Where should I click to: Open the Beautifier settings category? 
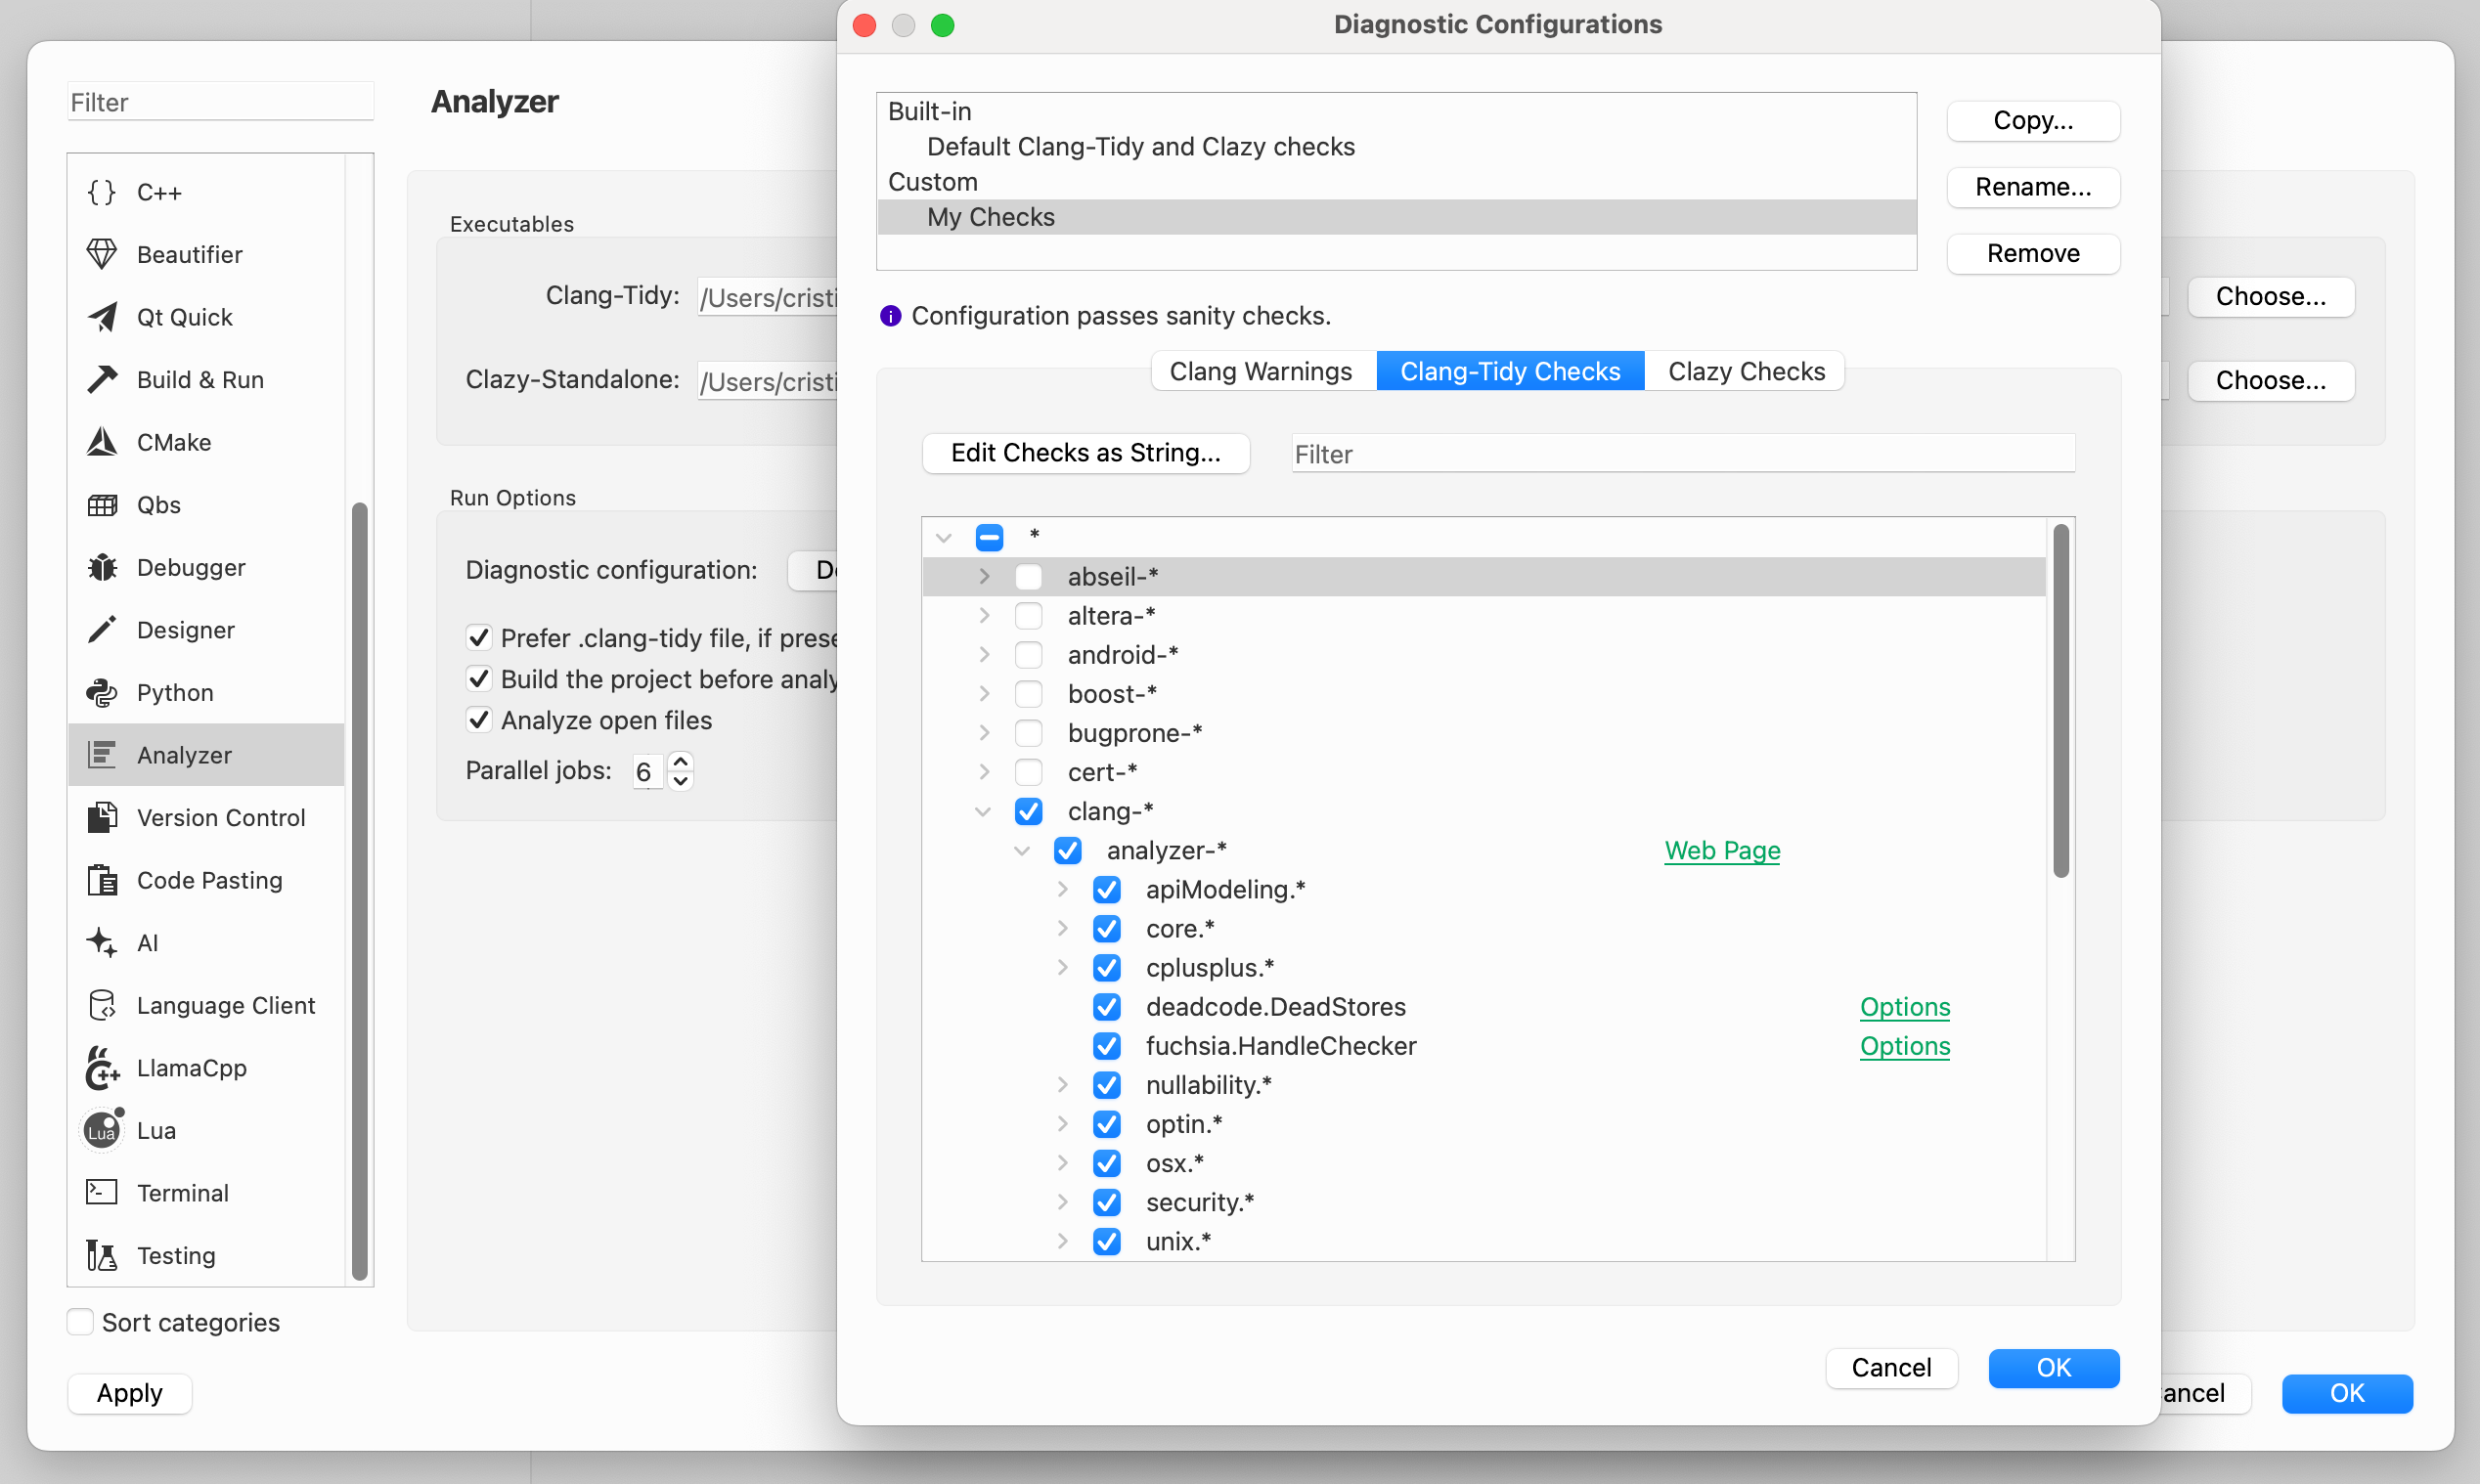point(189,254)
